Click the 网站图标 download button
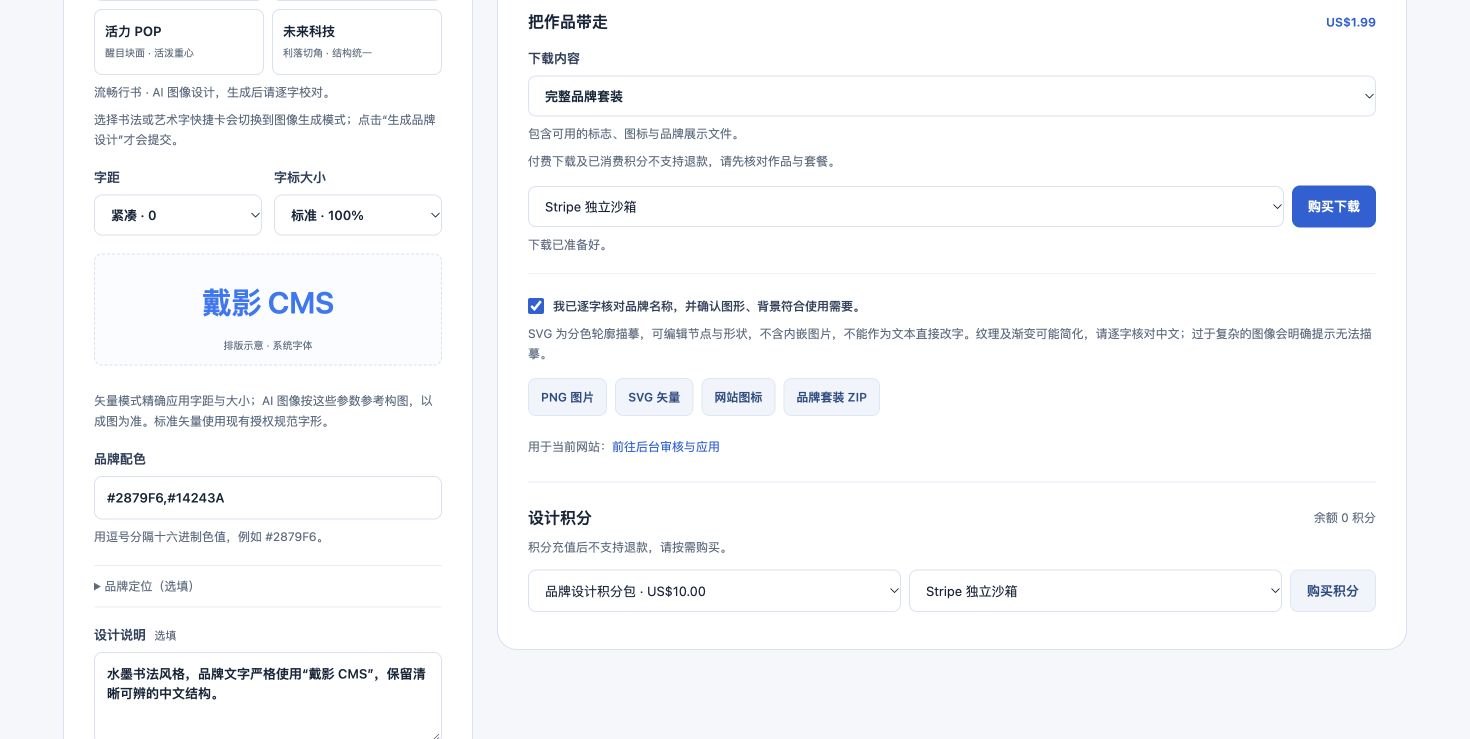The height and width of the screenshot is (739, 1470). (738, 397)
